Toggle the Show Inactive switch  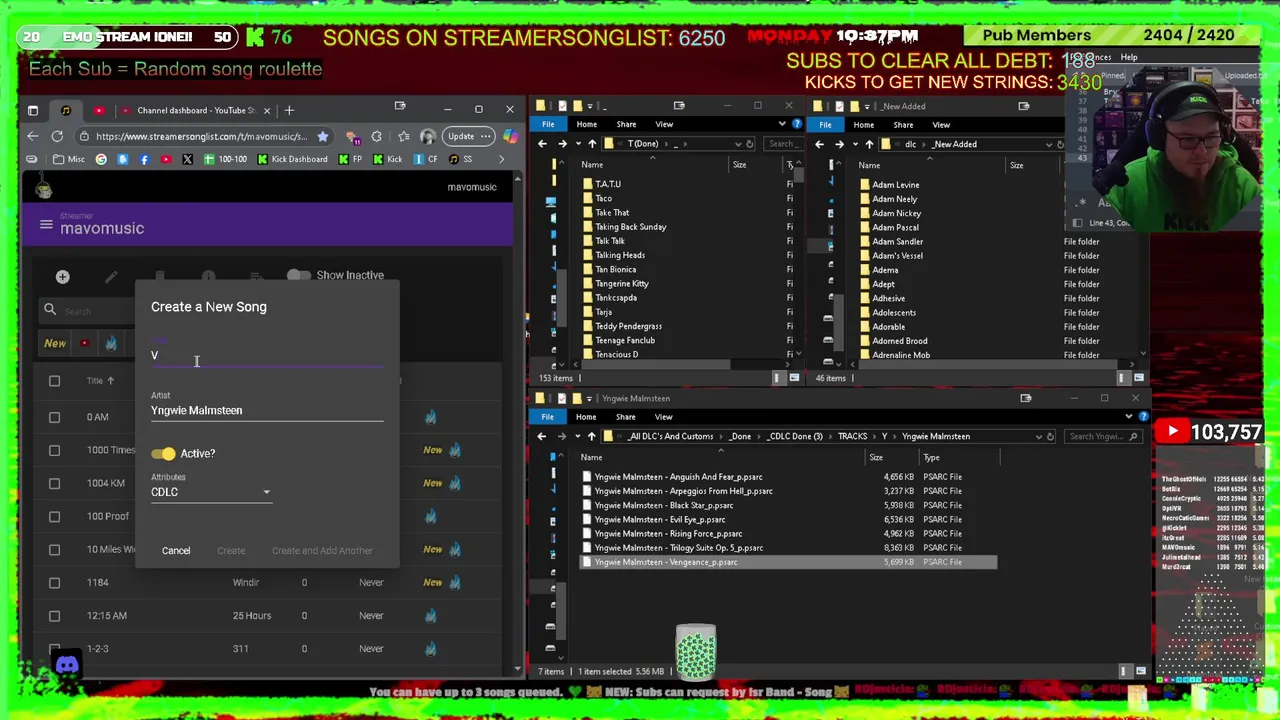tap(298, 275)
